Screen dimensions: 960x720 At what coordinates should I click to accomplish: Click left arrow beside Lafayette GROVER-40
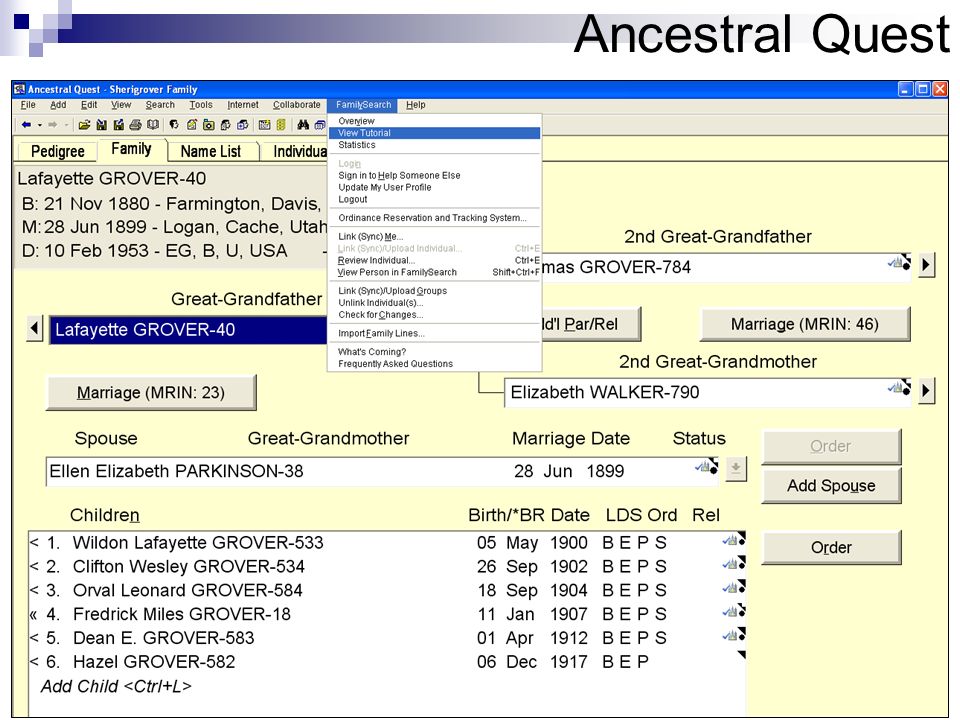click(x=35, y=329)
